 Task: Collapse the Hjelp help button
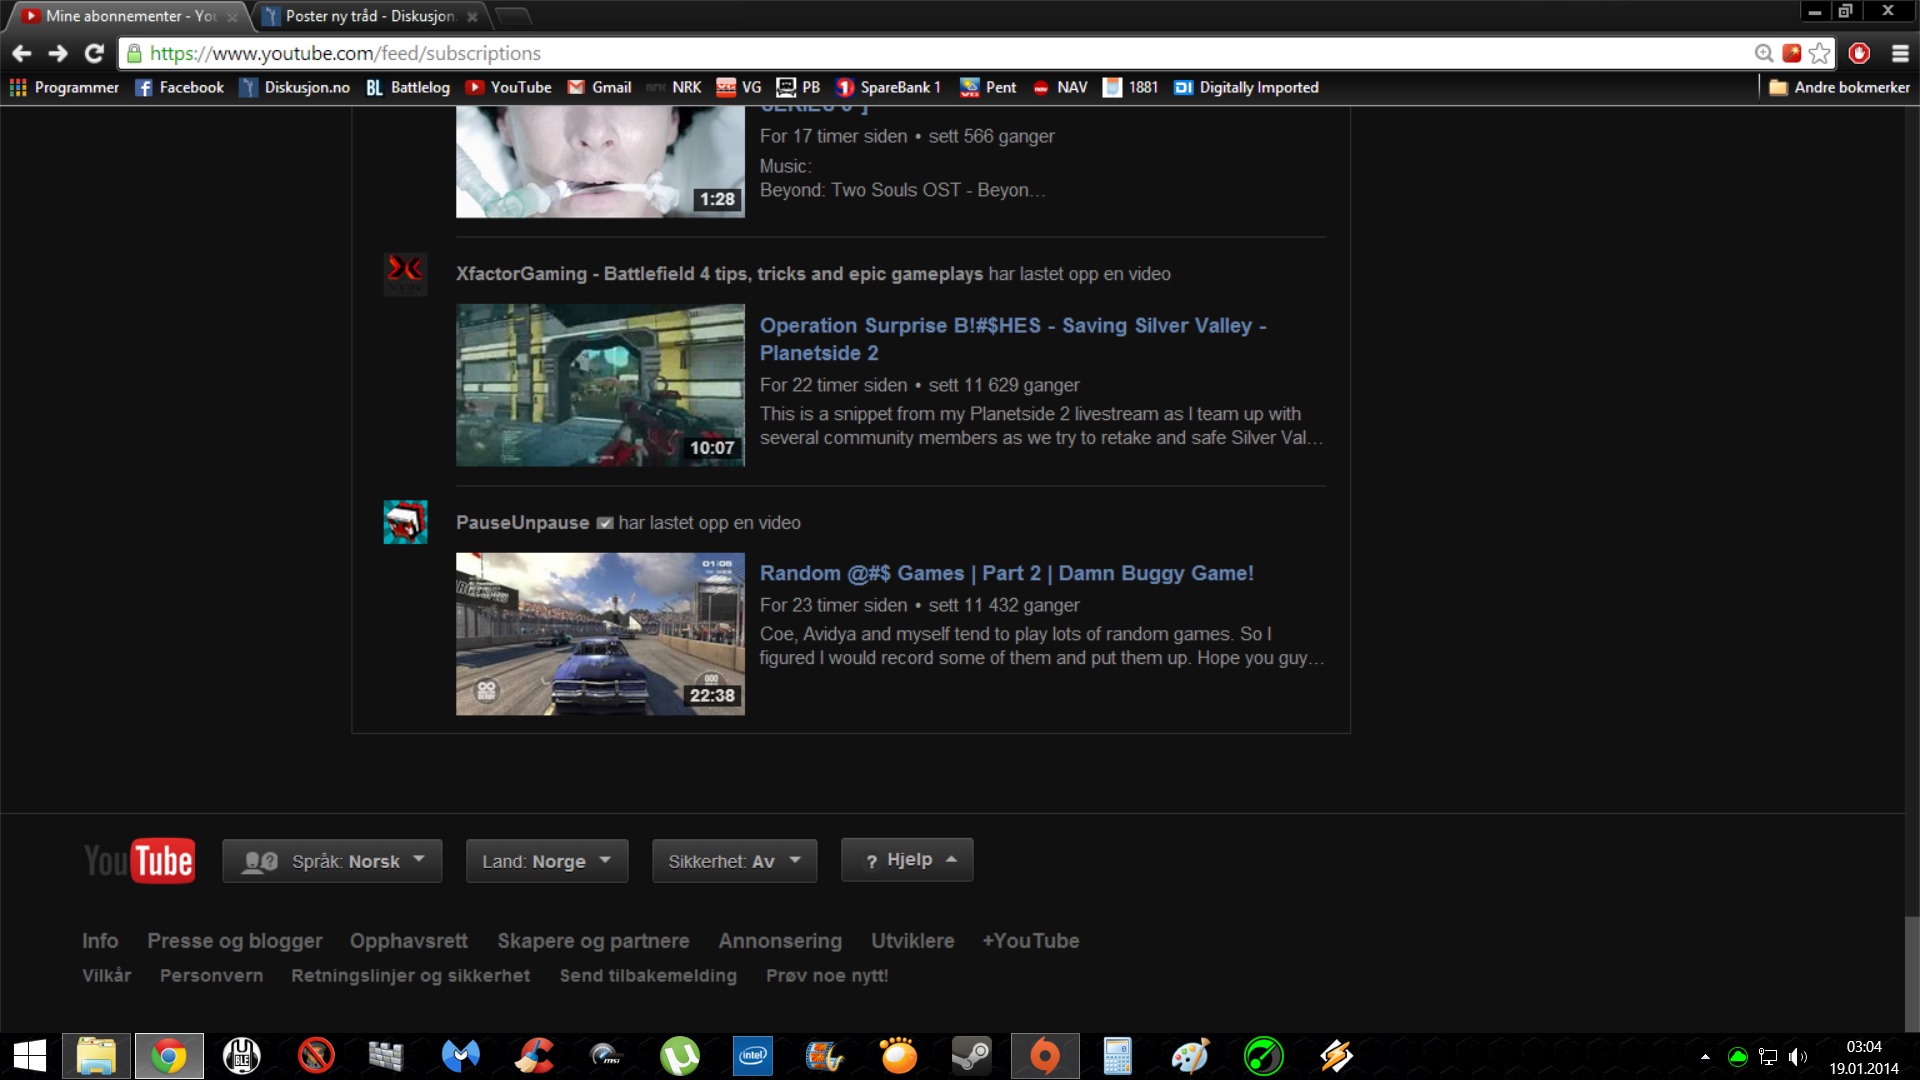click(907, 860)
